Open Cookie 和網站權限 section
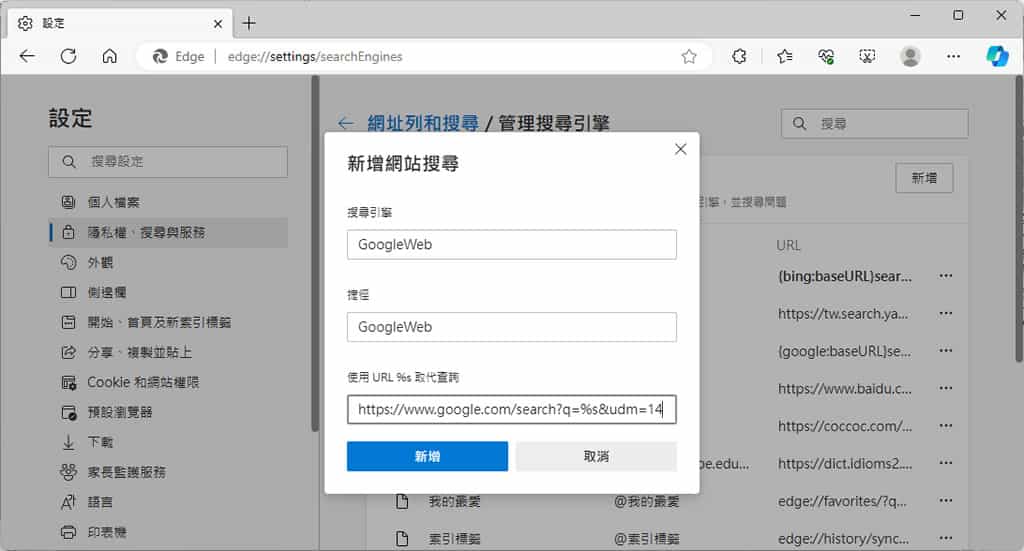 tap(168, 382)
